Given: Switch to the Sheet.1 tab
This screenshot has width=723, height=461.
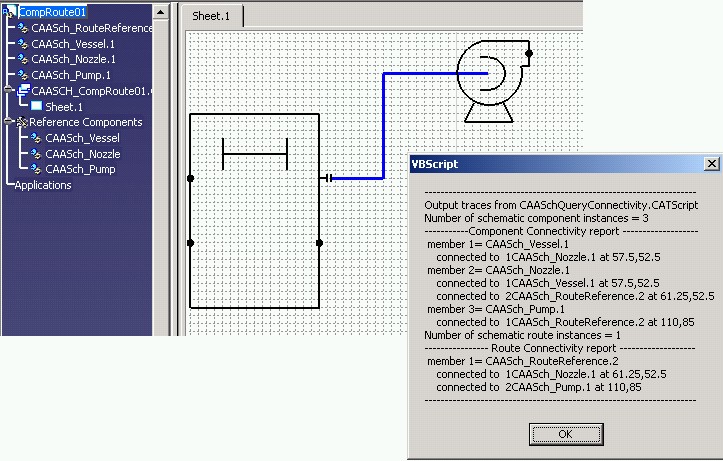Looking at the screenshot, I should [211, 16].
